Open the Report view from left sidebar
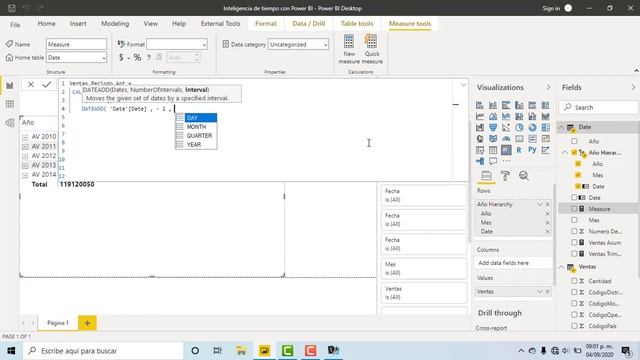The width and height of the screenshot is (640, 360). pos(10,85)
